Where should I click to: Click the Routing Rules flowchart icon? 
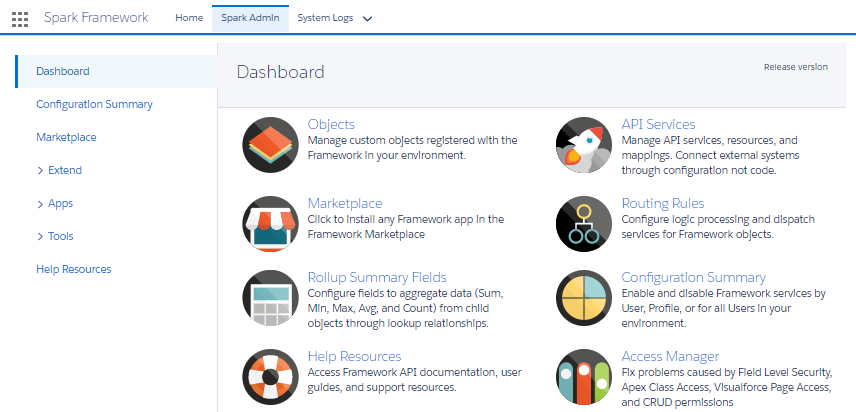(584, 224)
